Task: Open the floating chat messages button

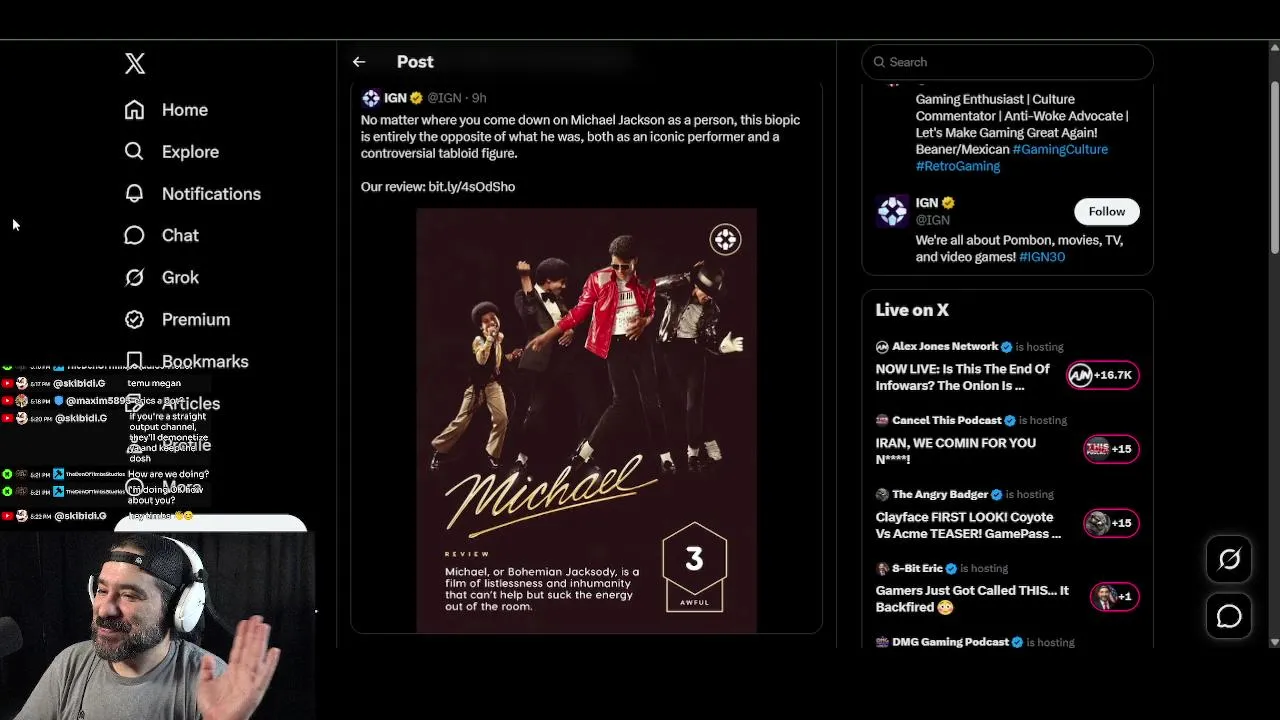Action: tap(1229, 617)
